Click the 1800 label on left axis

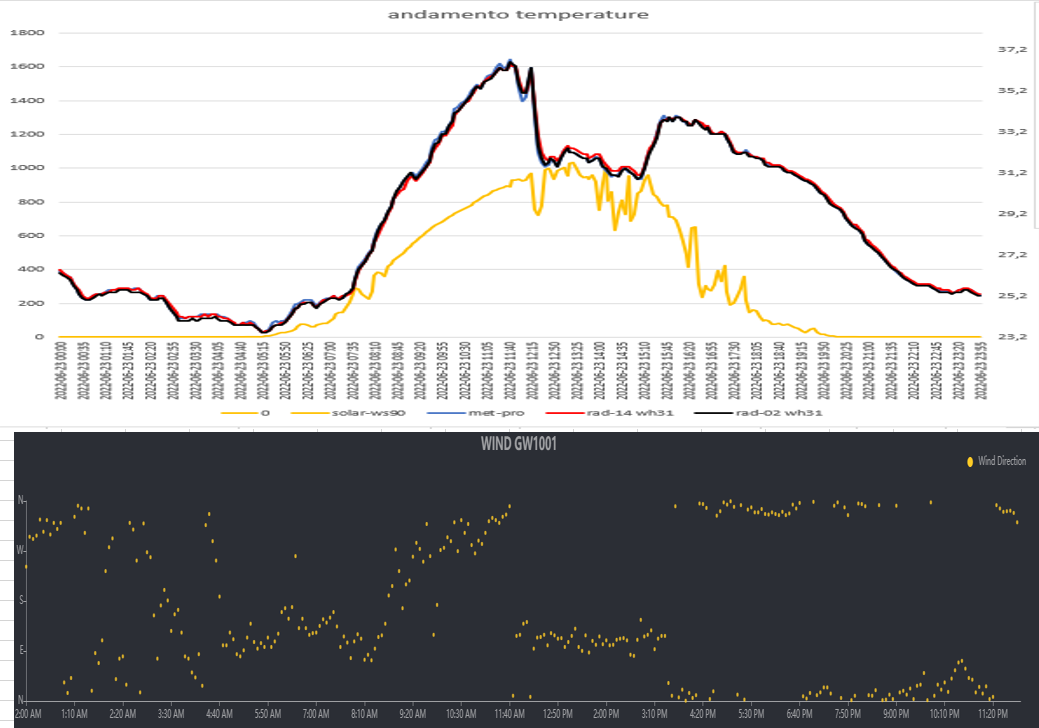coord(28,33)
